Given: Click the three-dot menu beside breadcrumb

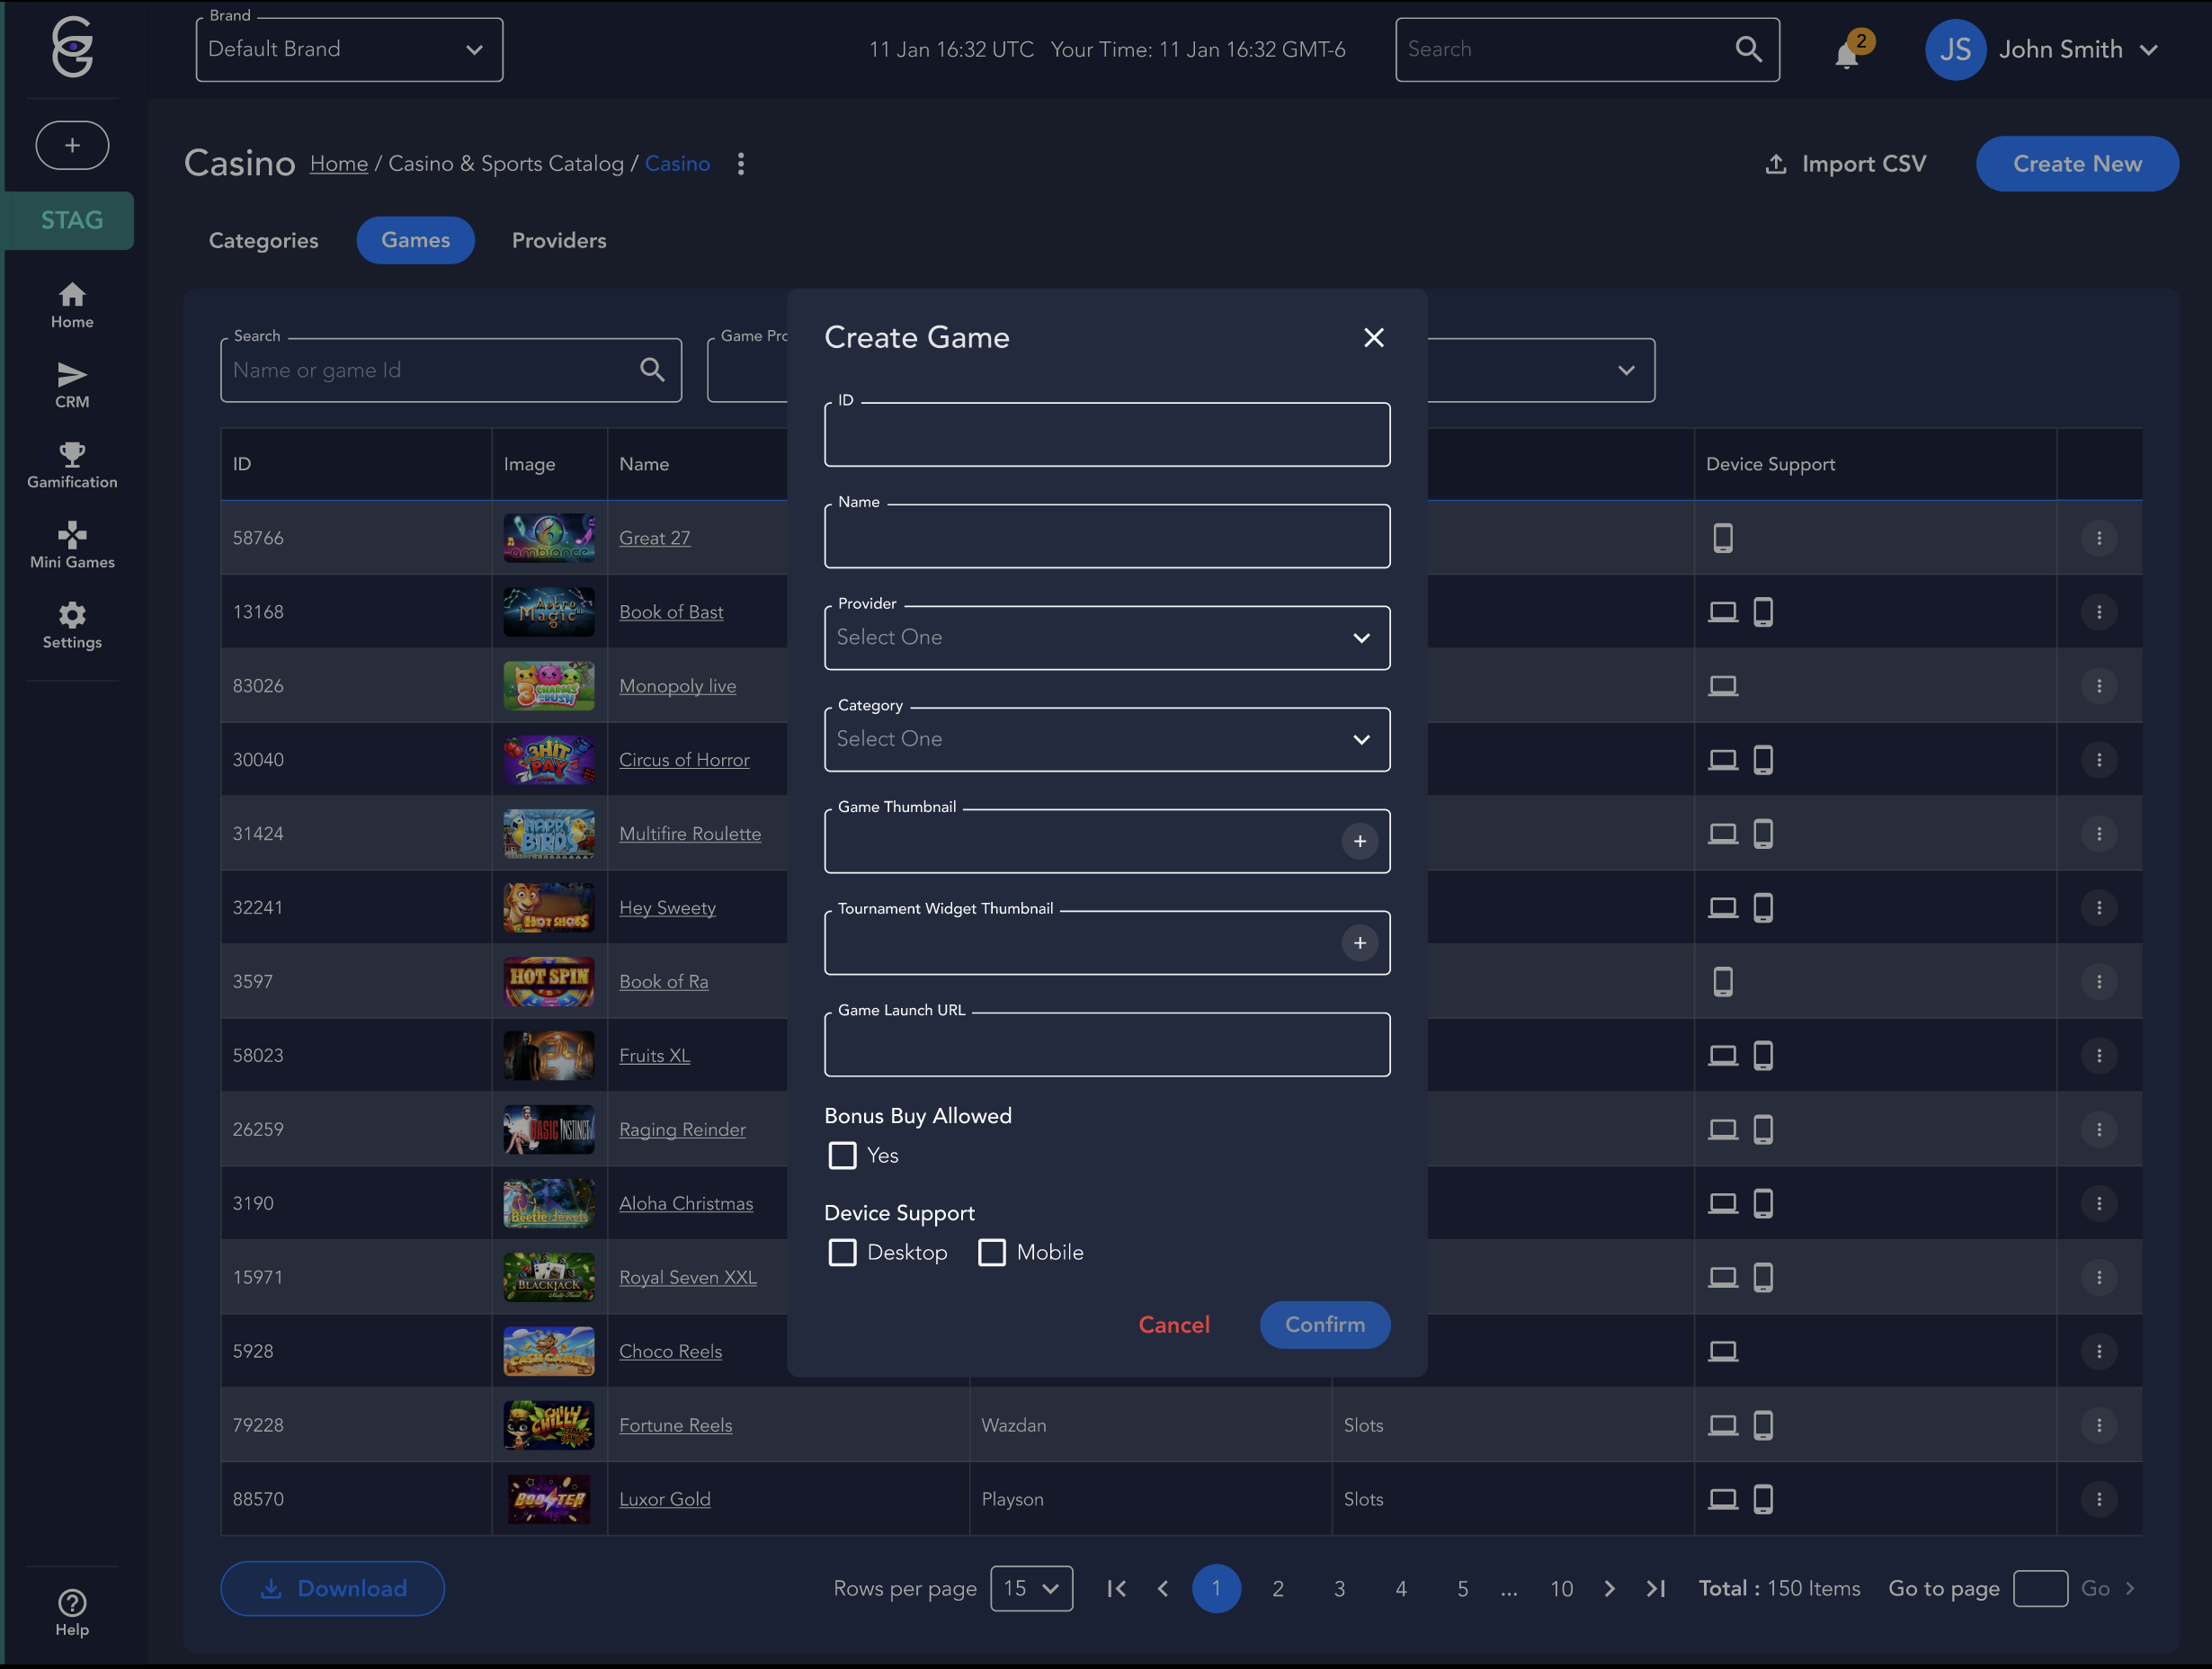Looking at the screenshot, I should tap(741, 164).
